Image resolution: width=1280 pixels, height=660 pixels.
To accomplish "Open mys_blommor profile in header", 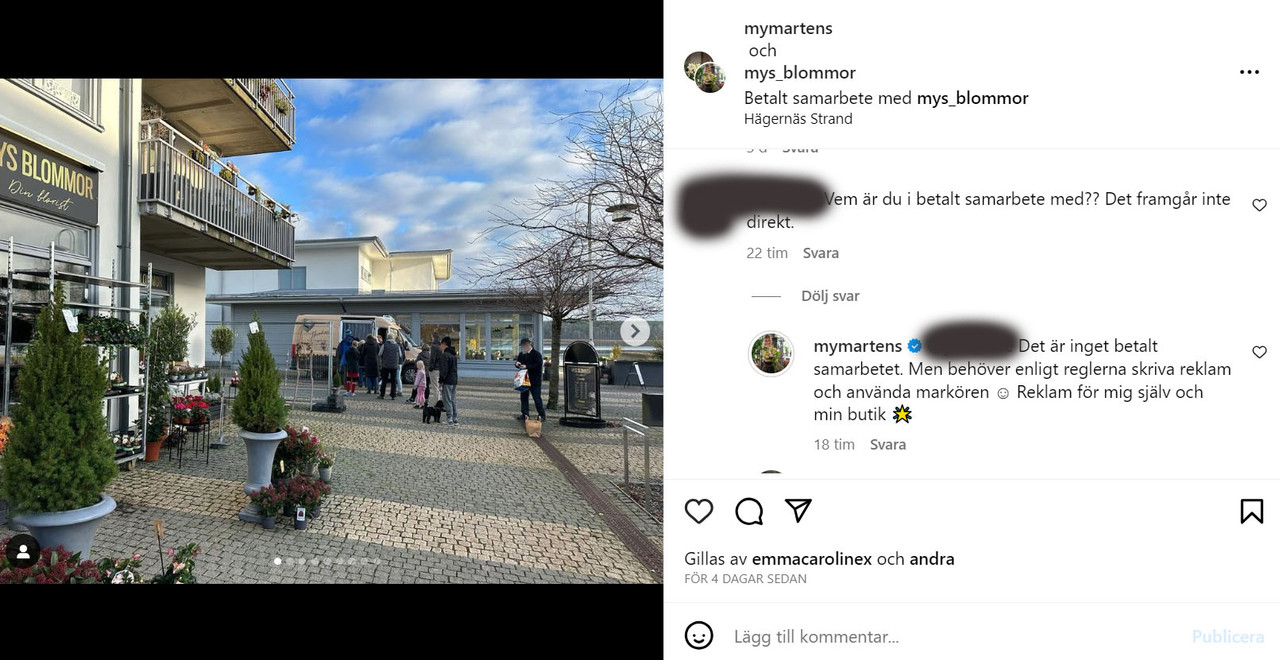I will pos(800,73).
